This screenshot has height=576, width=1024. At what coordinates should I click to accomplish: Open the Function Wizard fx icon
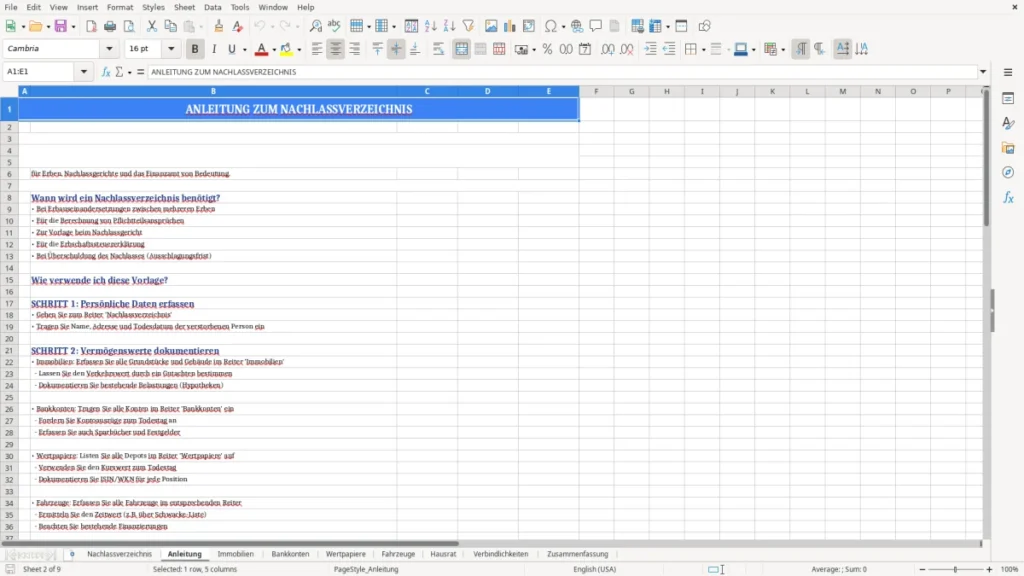point(106,72)
